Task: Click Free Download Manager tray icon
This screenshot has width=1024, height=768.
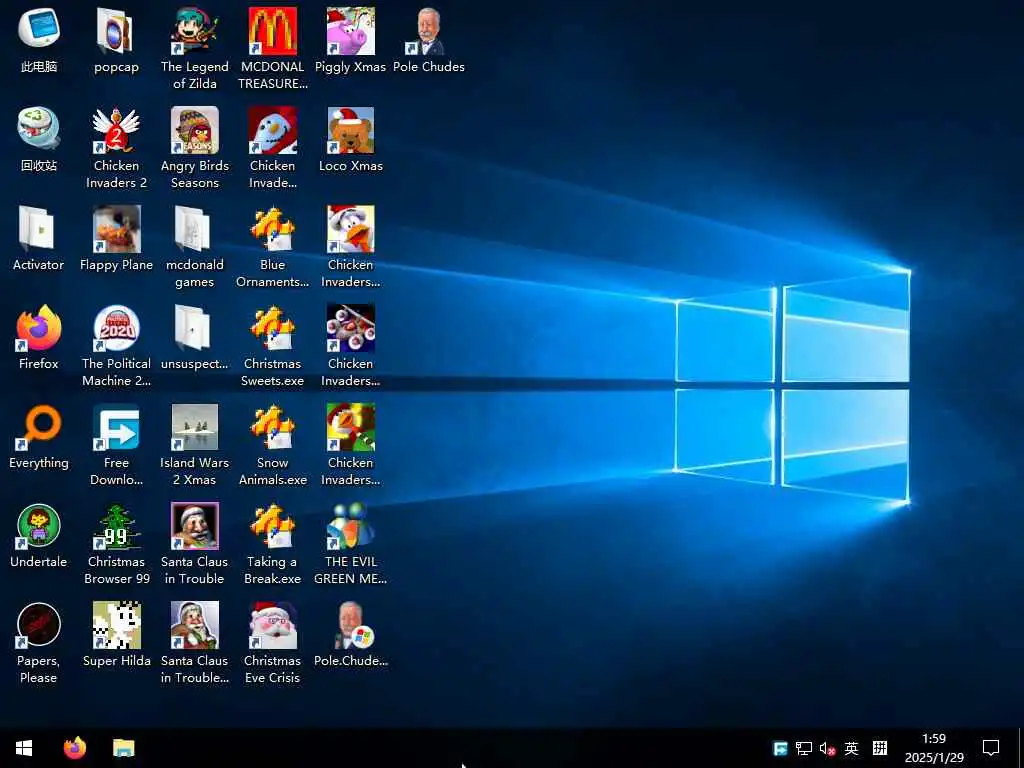Action: click(x=780, y=748)
